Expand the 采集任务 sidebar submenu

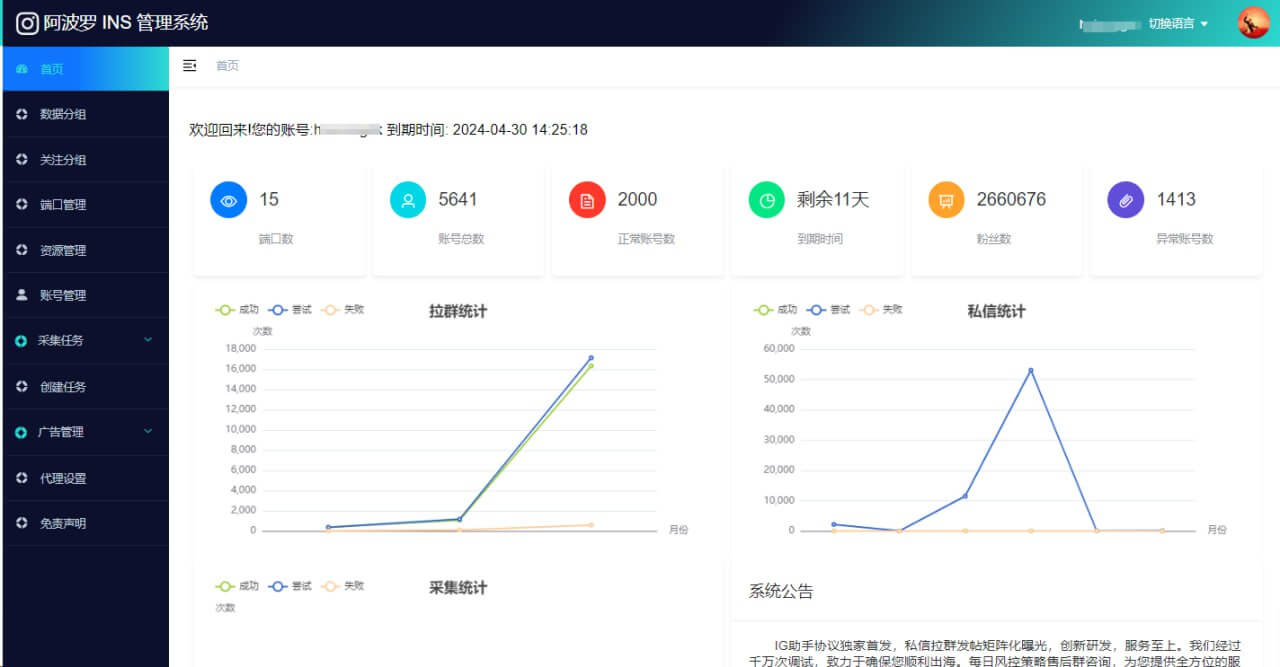85,341
